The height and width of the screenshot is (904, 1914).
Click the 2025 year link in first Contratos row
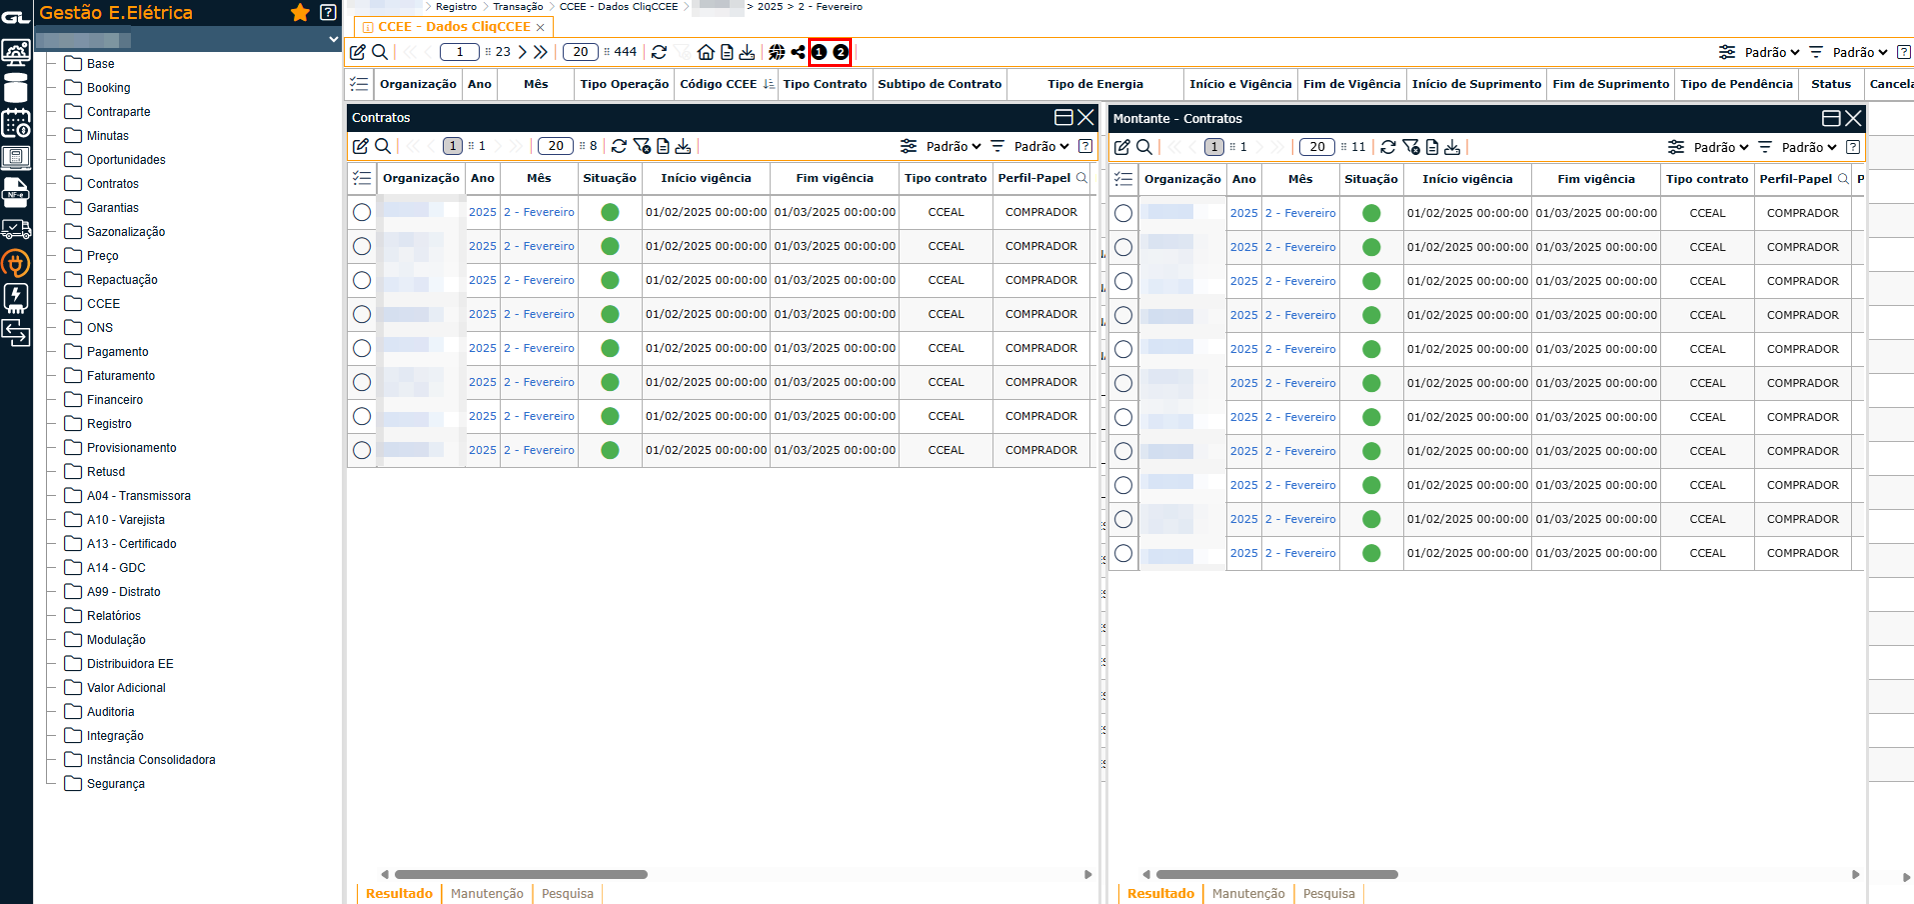pos(482,212)
